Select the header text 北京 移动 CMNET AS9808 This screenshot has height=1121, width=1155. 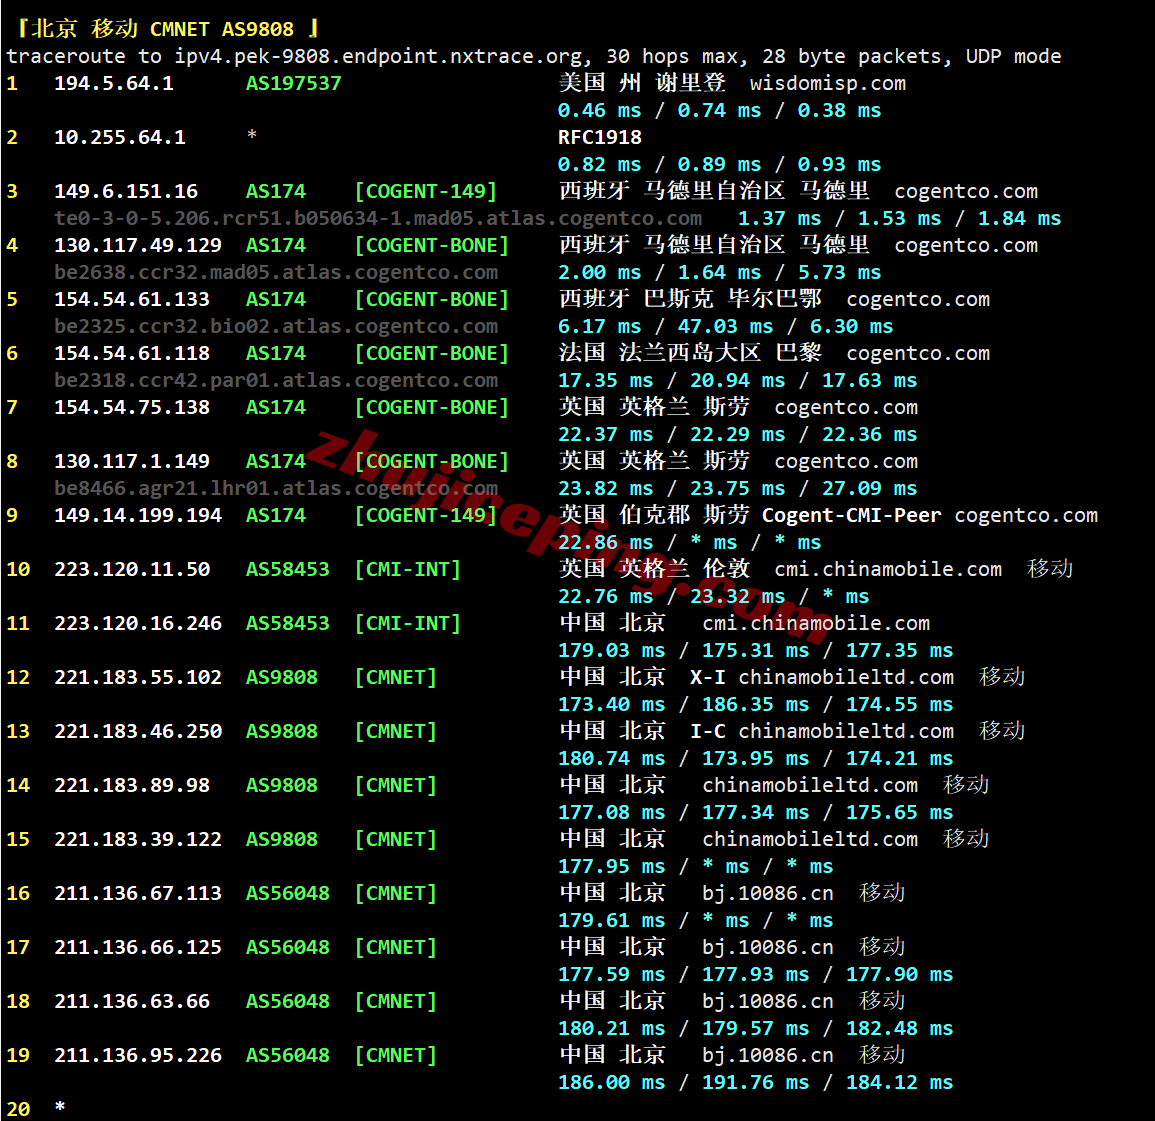pos(162,29)
